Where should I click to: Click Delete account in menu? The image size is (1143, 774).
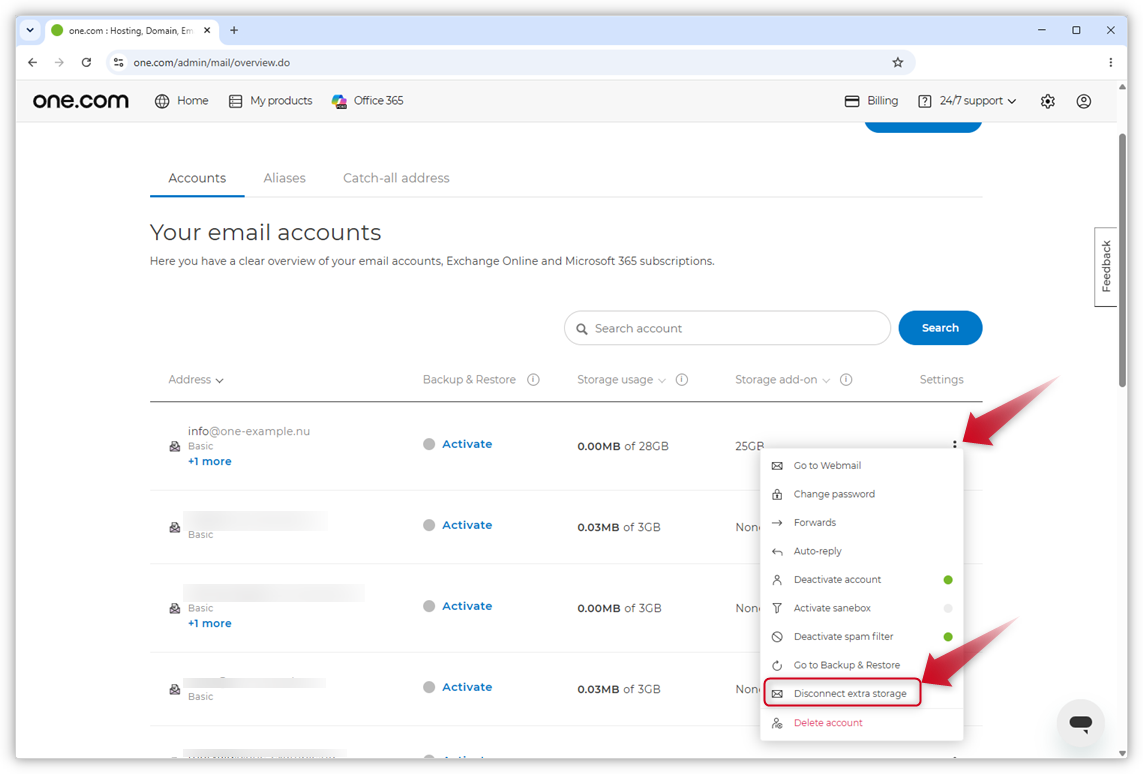pyautogui.click(x=862, y=723)
